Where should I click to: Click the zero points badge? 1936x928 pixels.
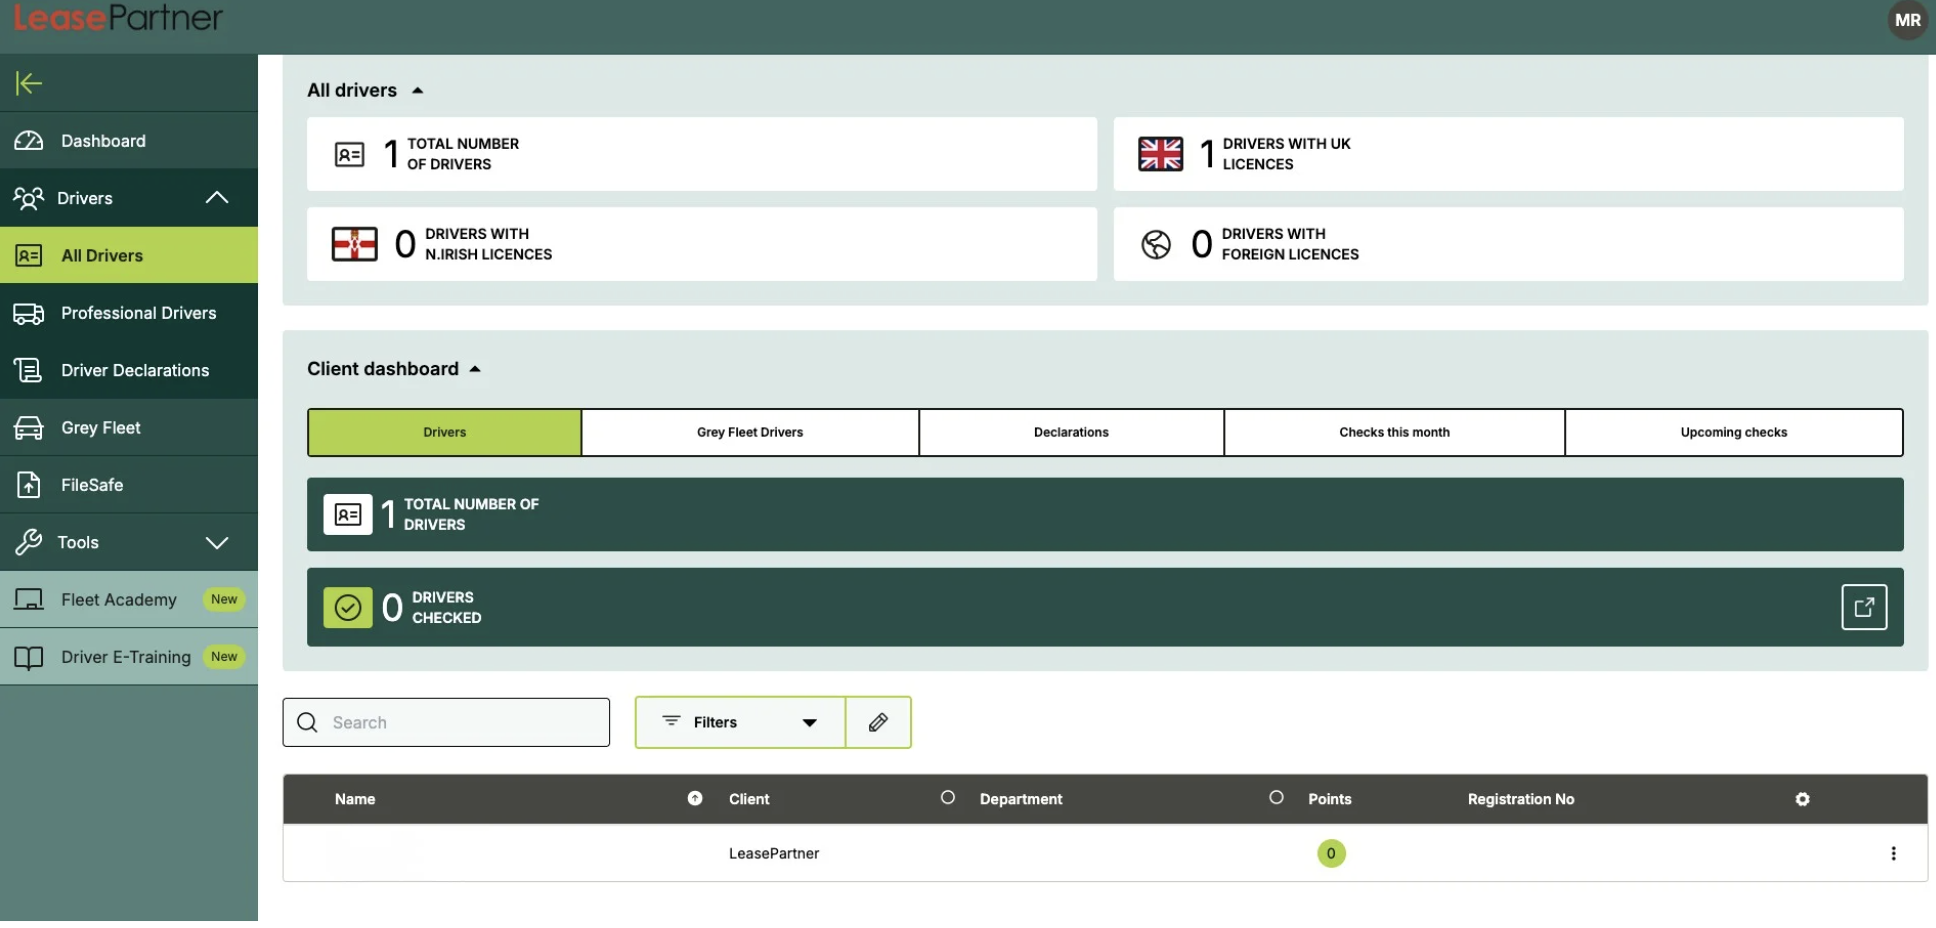tap(1331, 853)
